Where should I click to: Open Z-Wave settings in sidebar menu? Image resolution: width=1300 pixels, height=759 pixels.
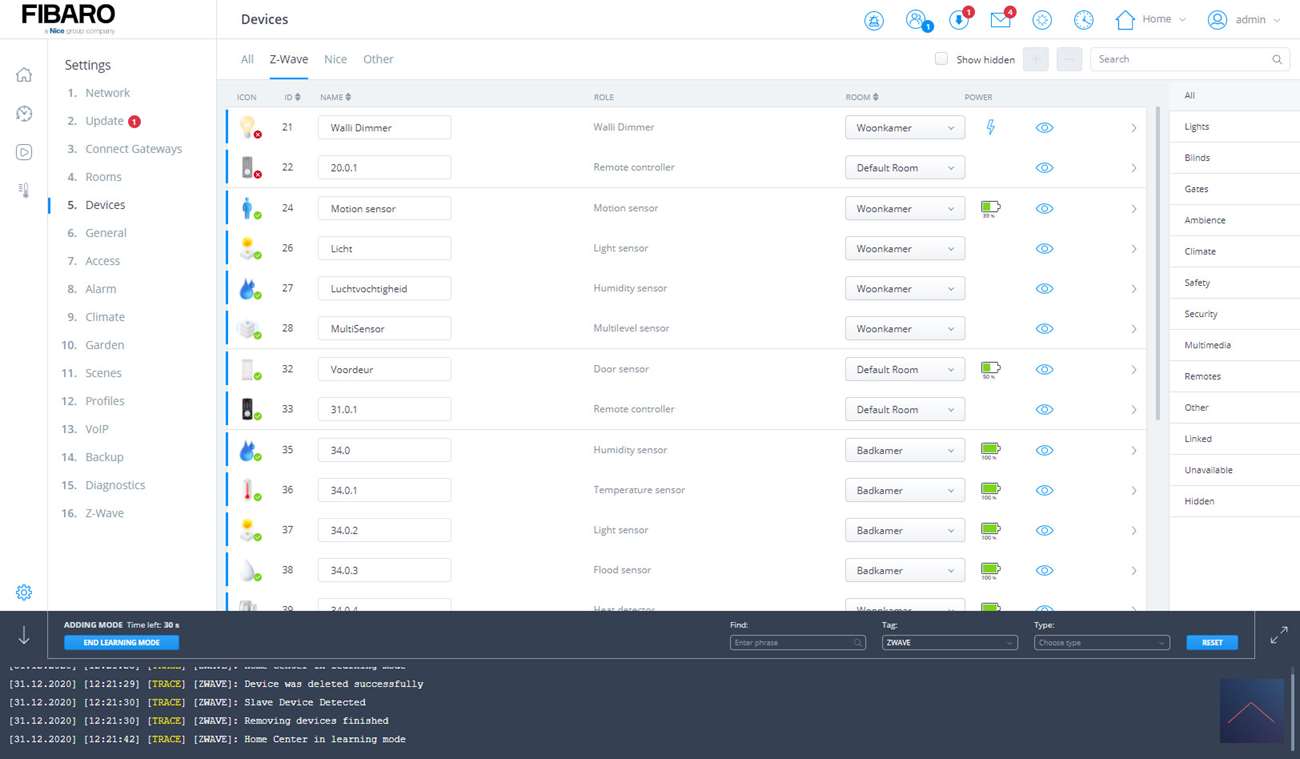(x=104, y=513)
